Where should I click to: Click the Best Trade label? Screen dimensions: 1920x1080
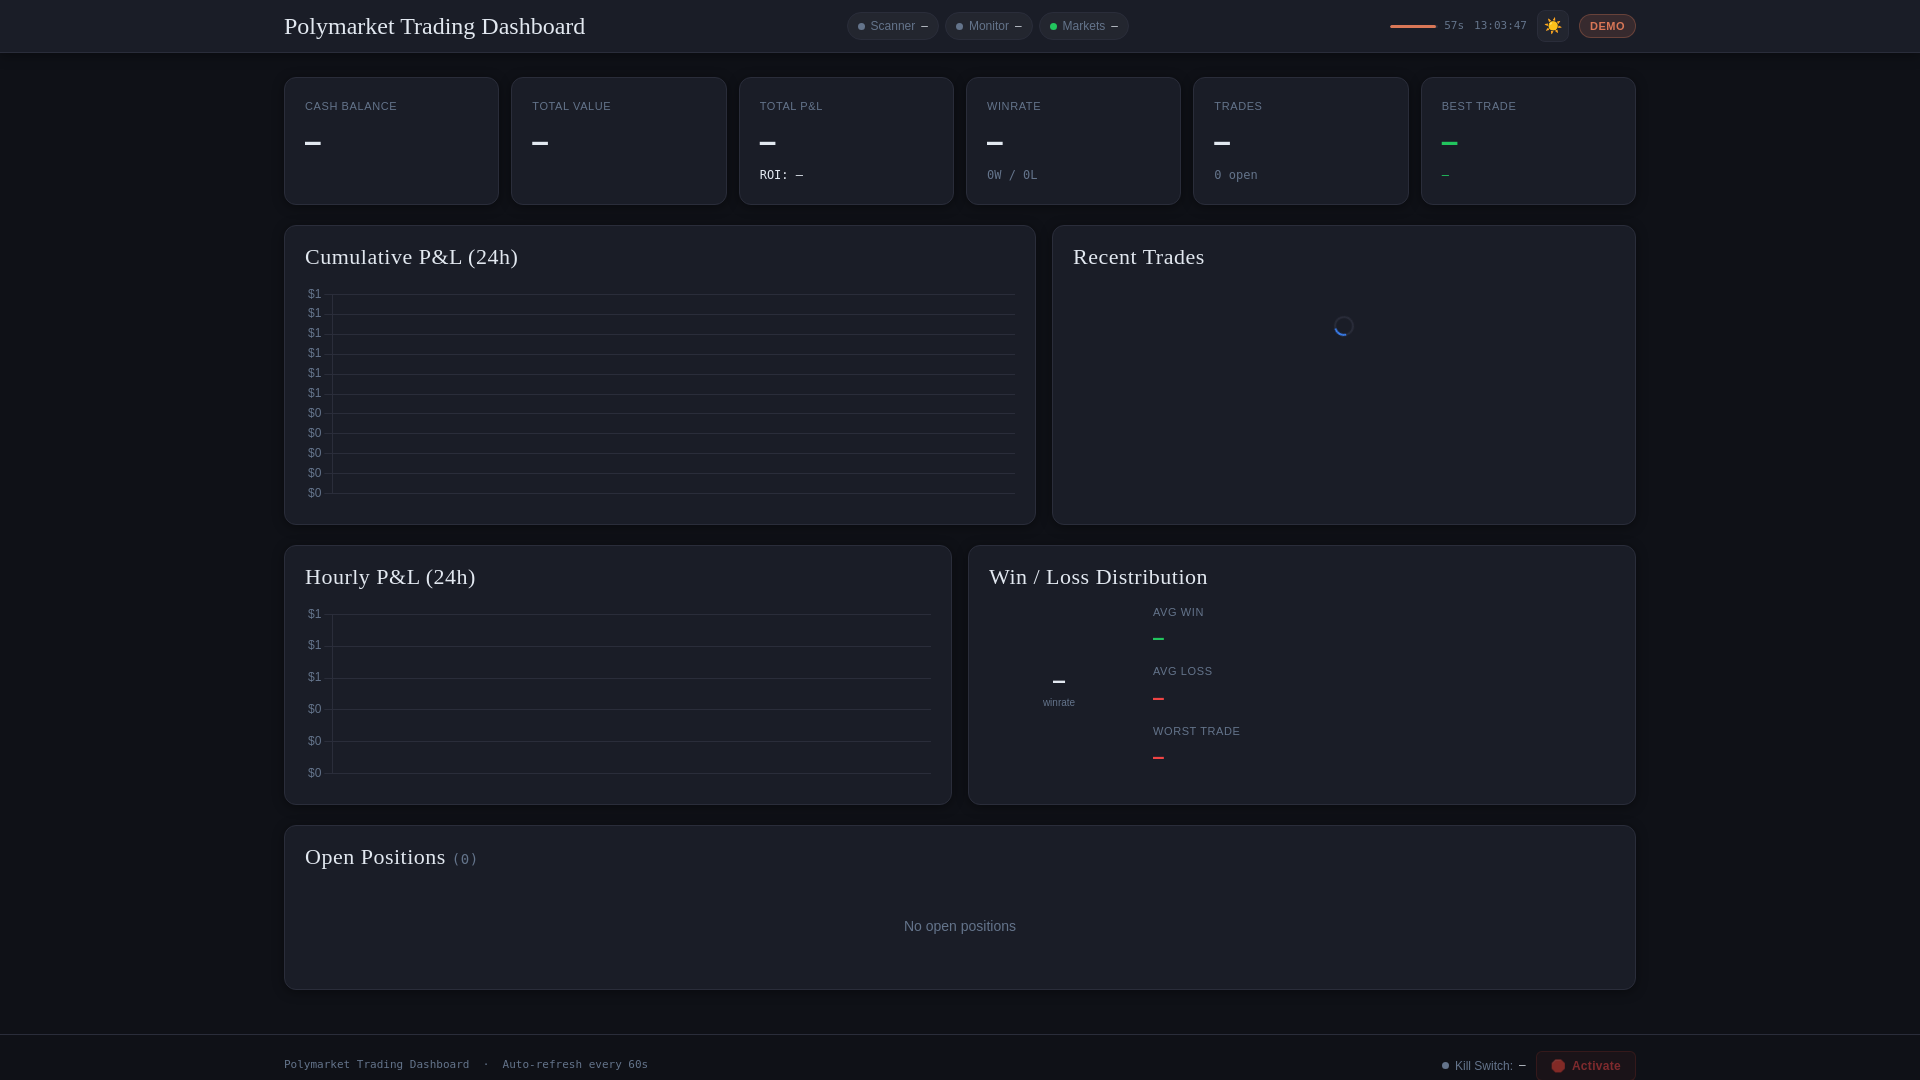(1478, 106)
